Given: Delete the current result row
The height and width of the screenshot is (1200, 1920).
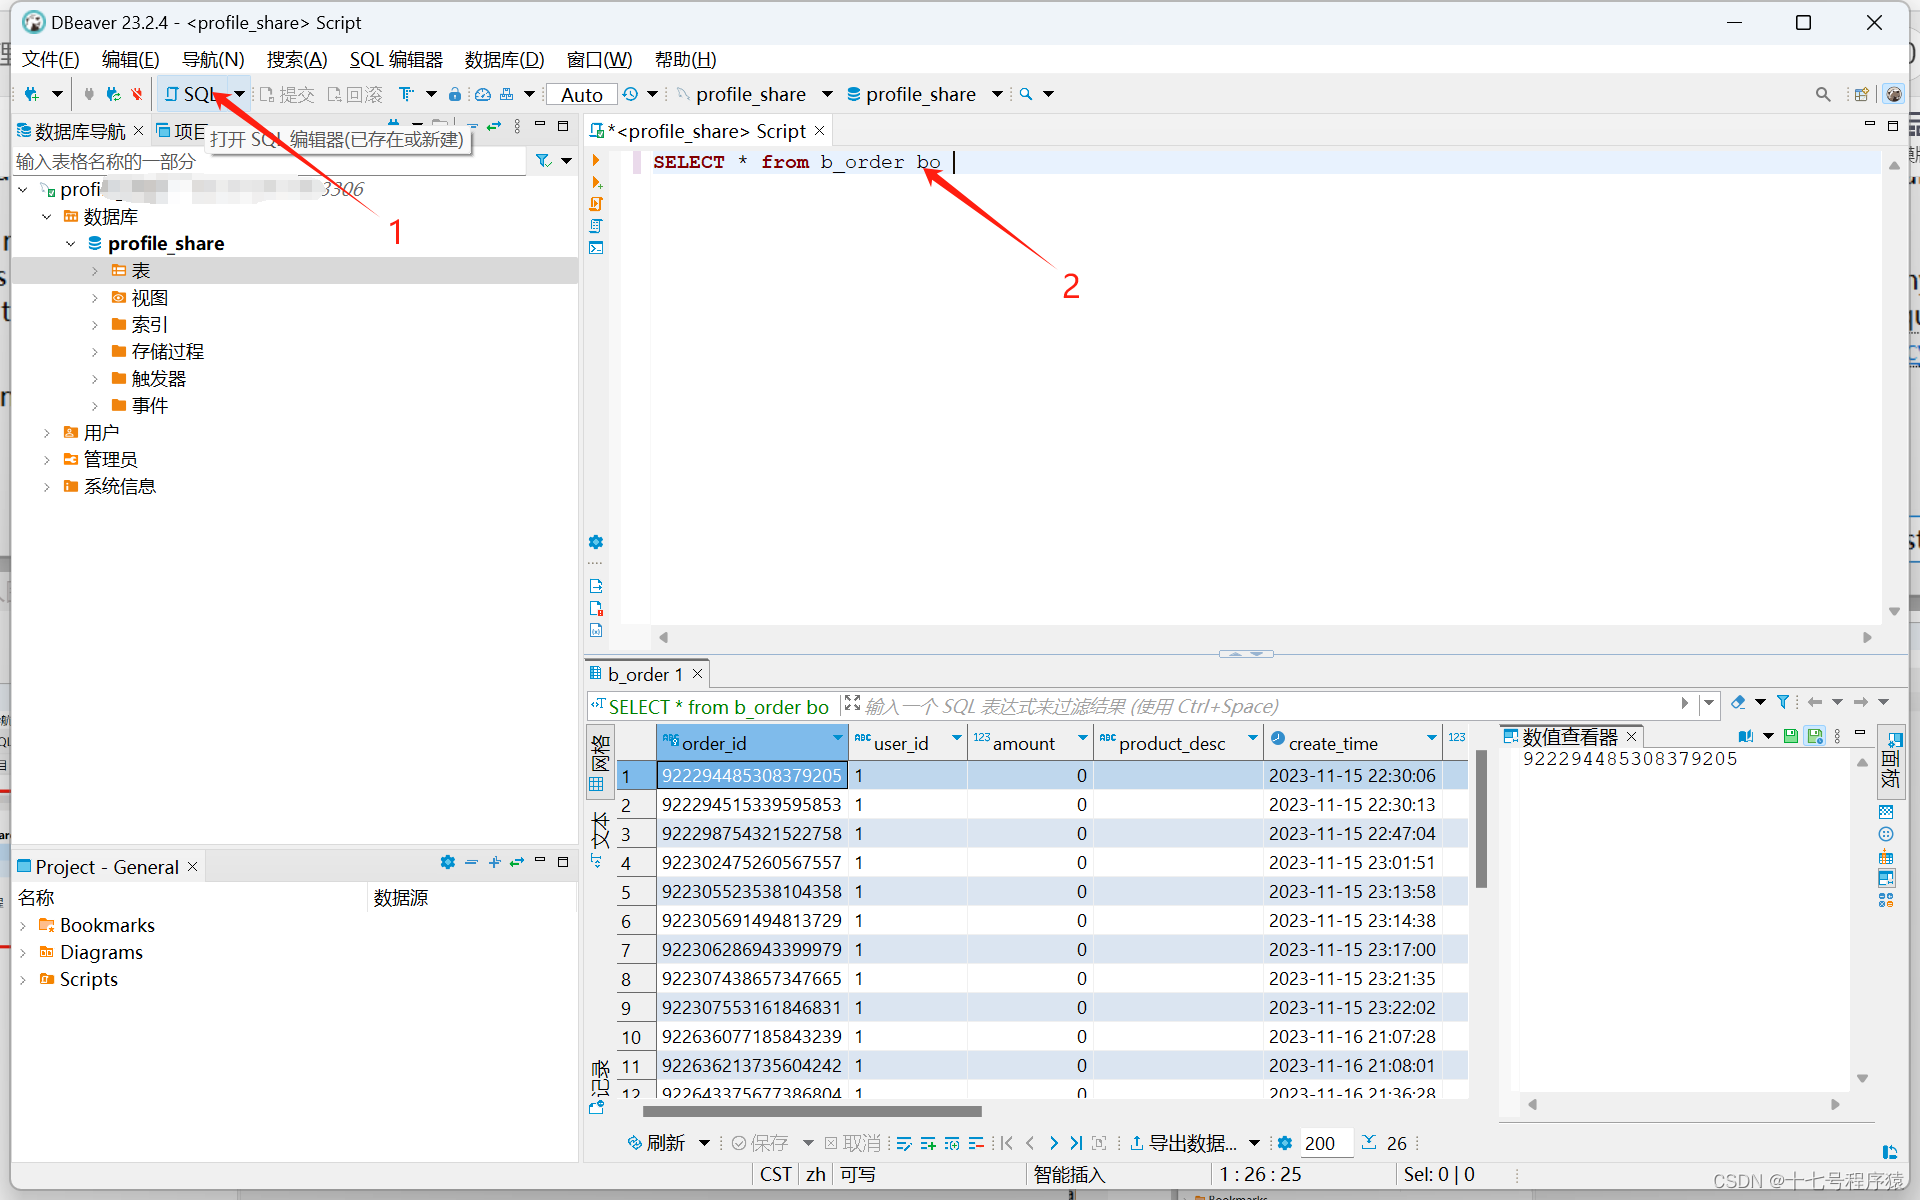Looking at the screenshot, I should (977, 1142).
